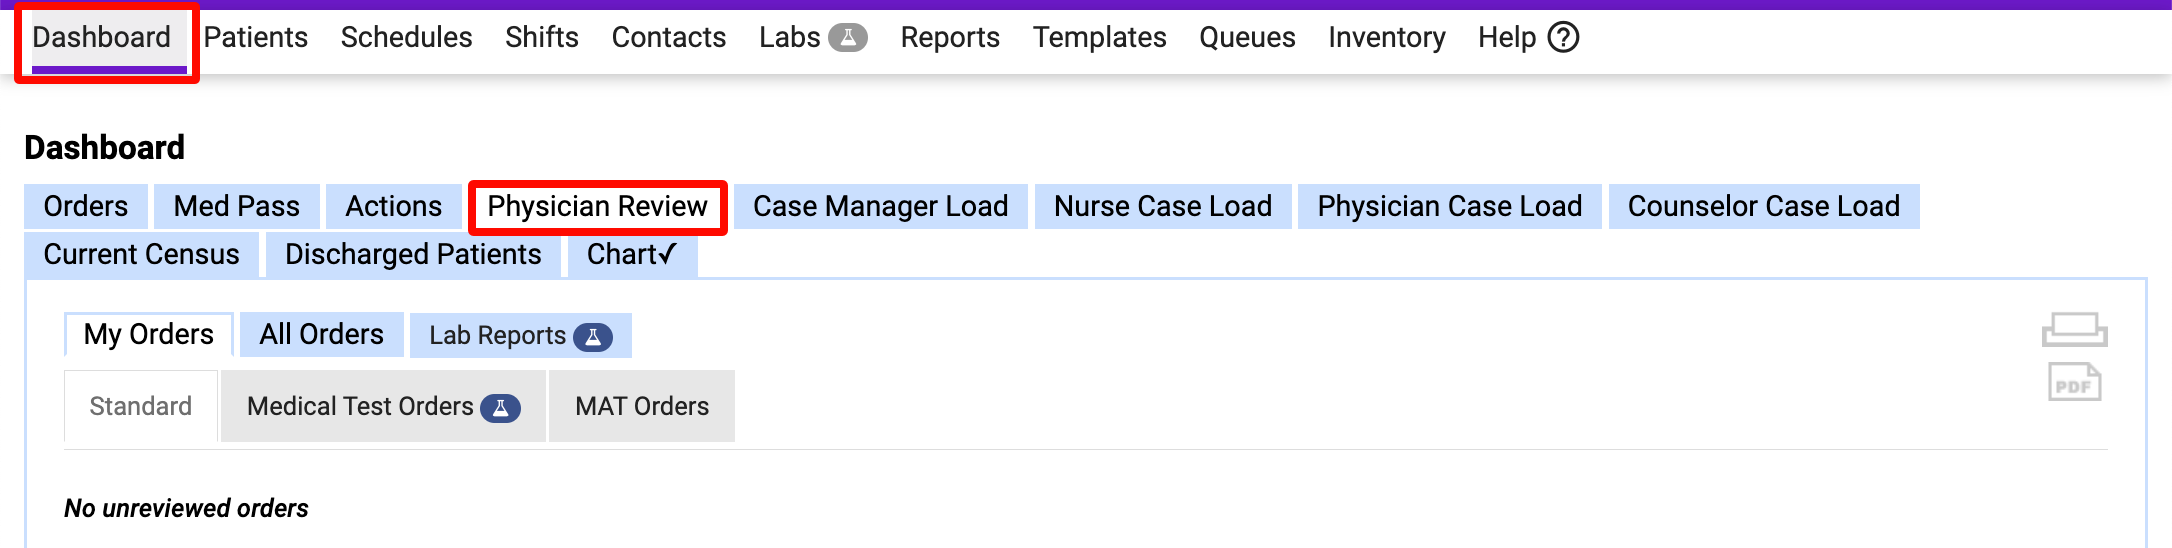
Task: Open the Inventory page
Action: pyautogui.click(x=1386, y=38)
